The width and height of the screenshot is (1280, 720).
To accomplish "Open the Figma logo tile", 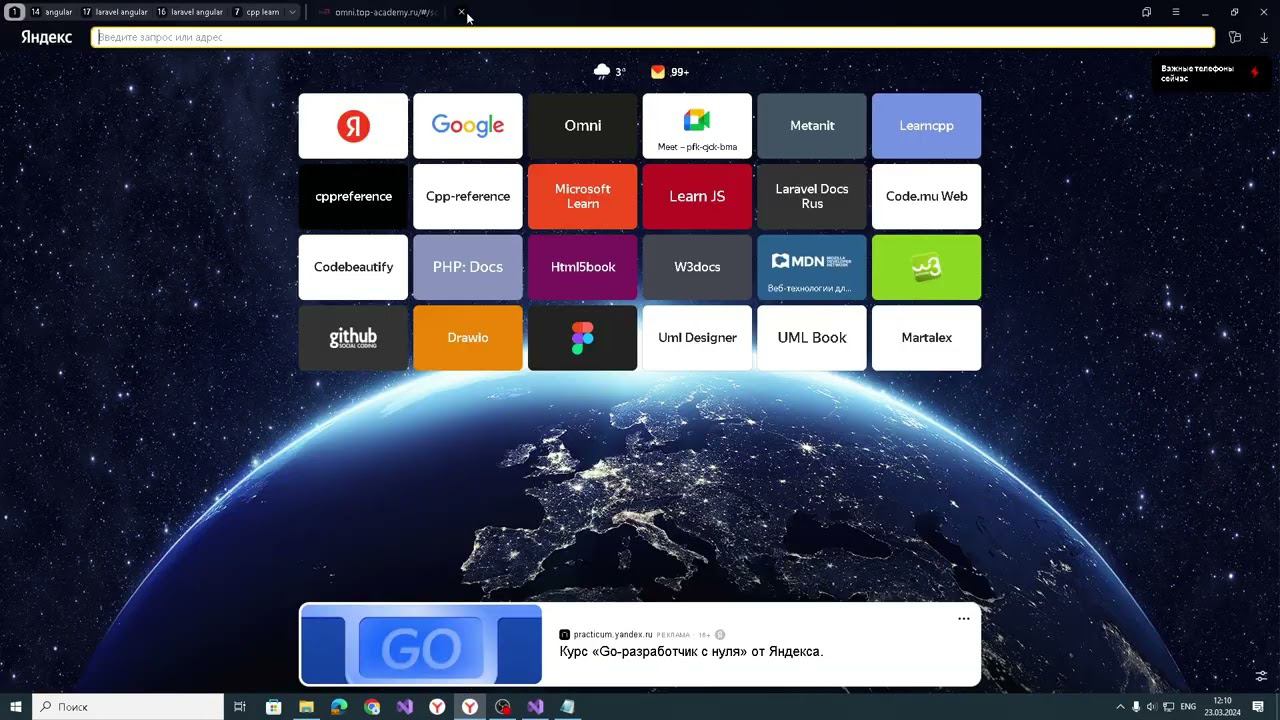I will [x=582, y=338].
